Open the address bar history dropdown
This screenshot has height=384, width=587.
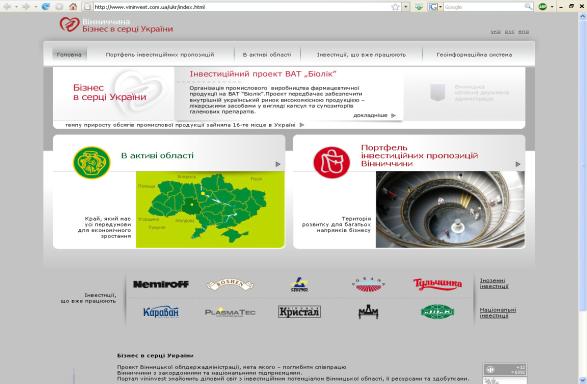pos(406,7)
